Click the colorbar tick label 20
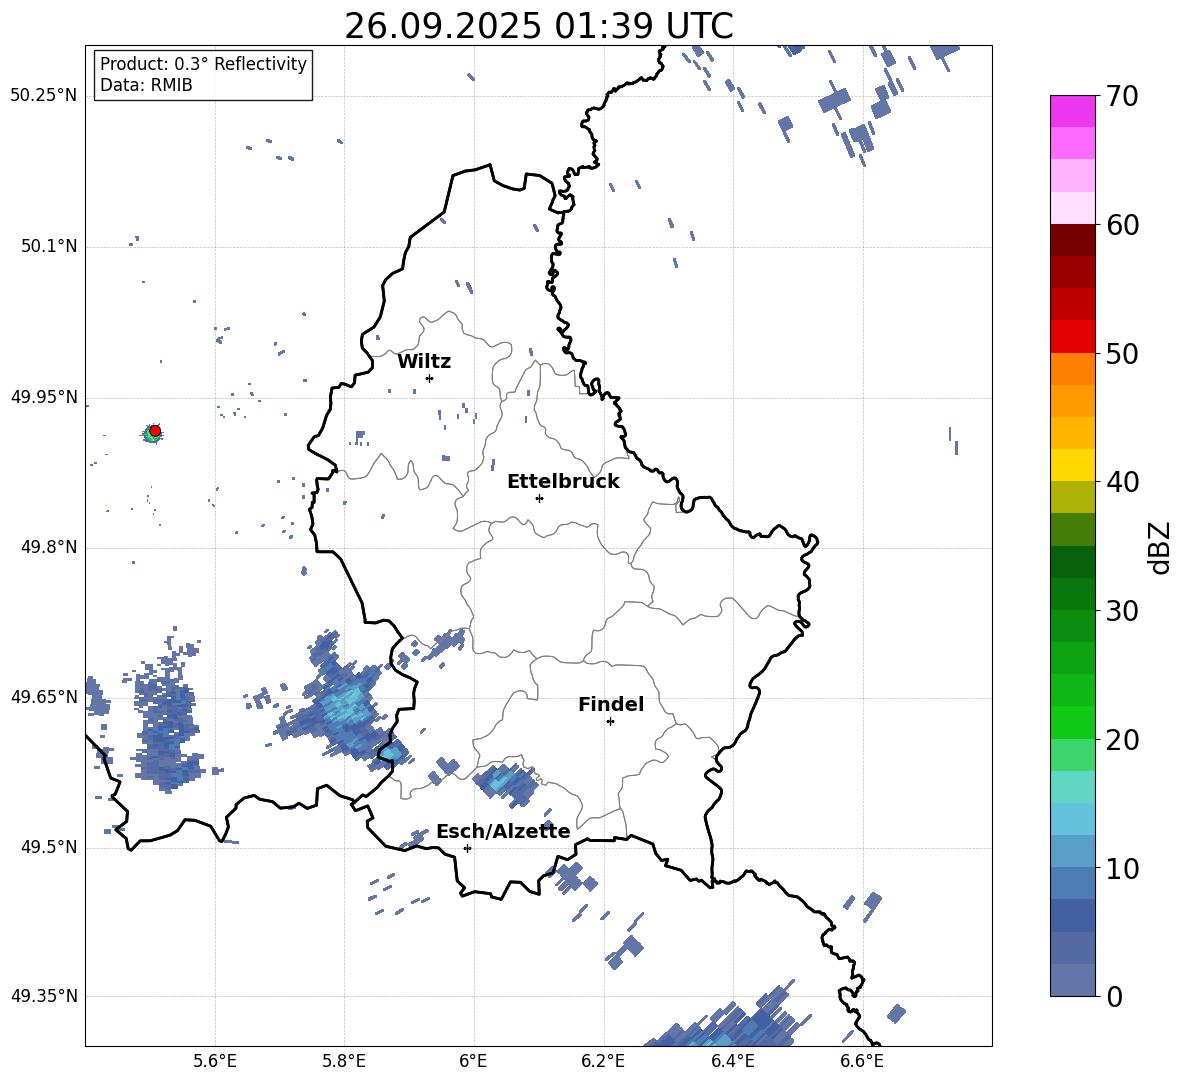The width and height of the screenshot is (1184, 1081). tap(1122, 740)
